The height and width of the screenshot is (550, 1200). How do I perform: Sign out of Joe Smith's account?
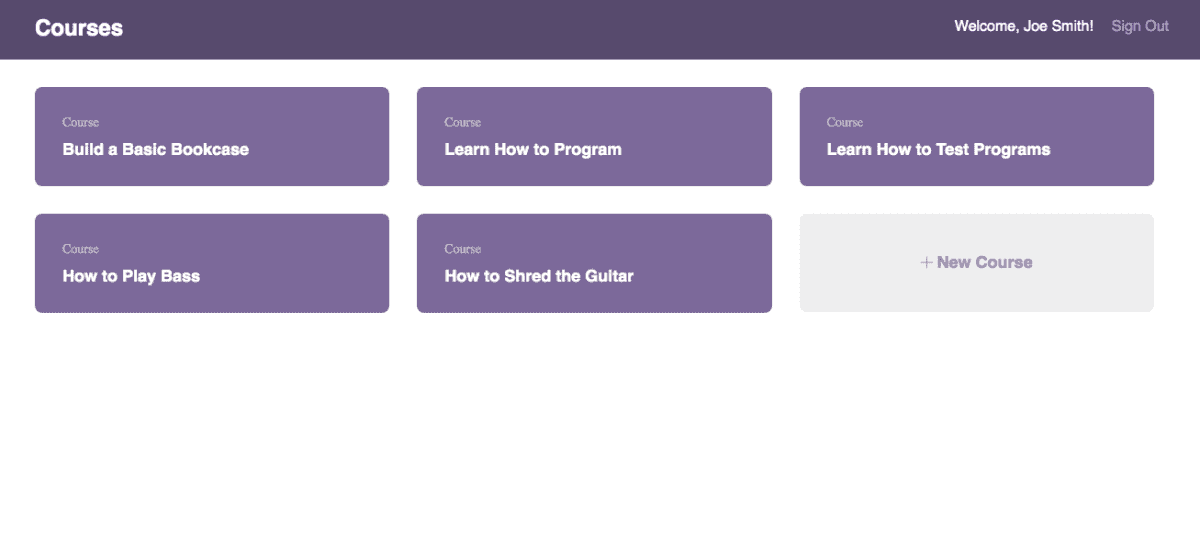[1140, 26]
